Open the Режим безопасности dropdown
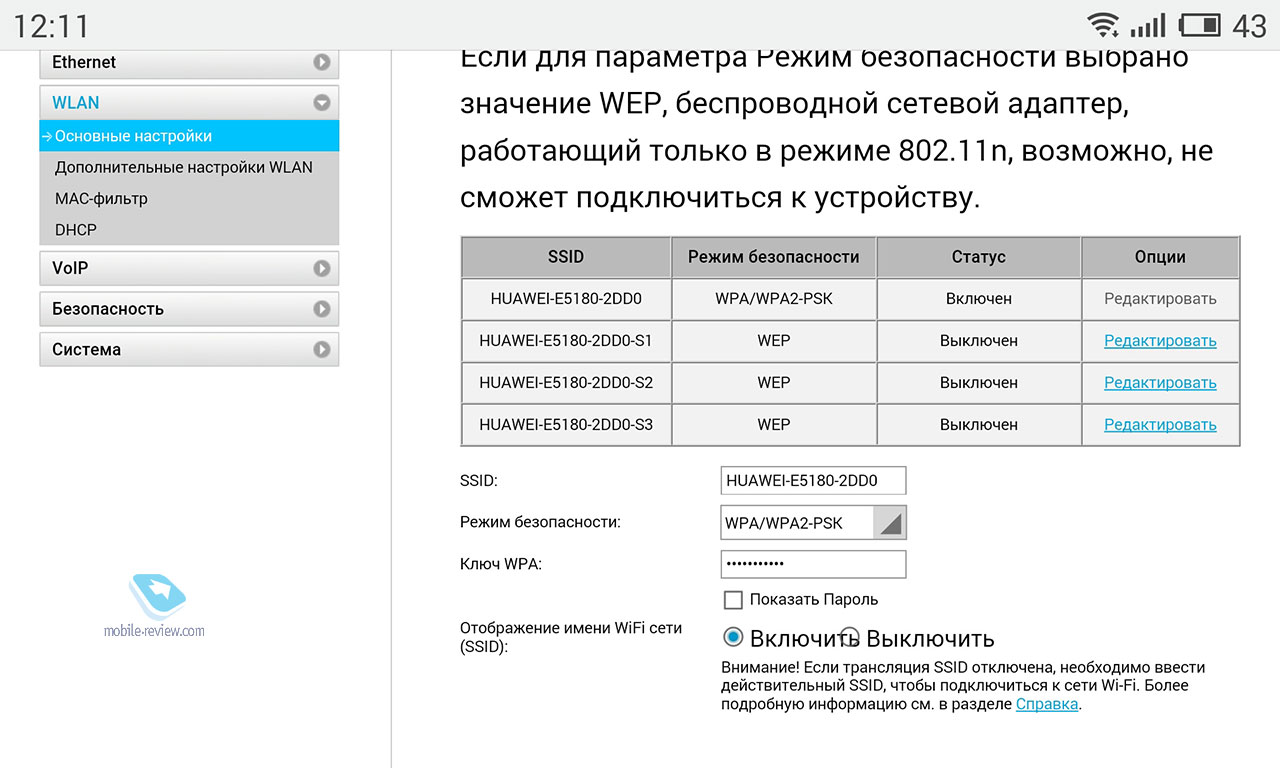This screenshot has height=768, width=1280. 813,522
